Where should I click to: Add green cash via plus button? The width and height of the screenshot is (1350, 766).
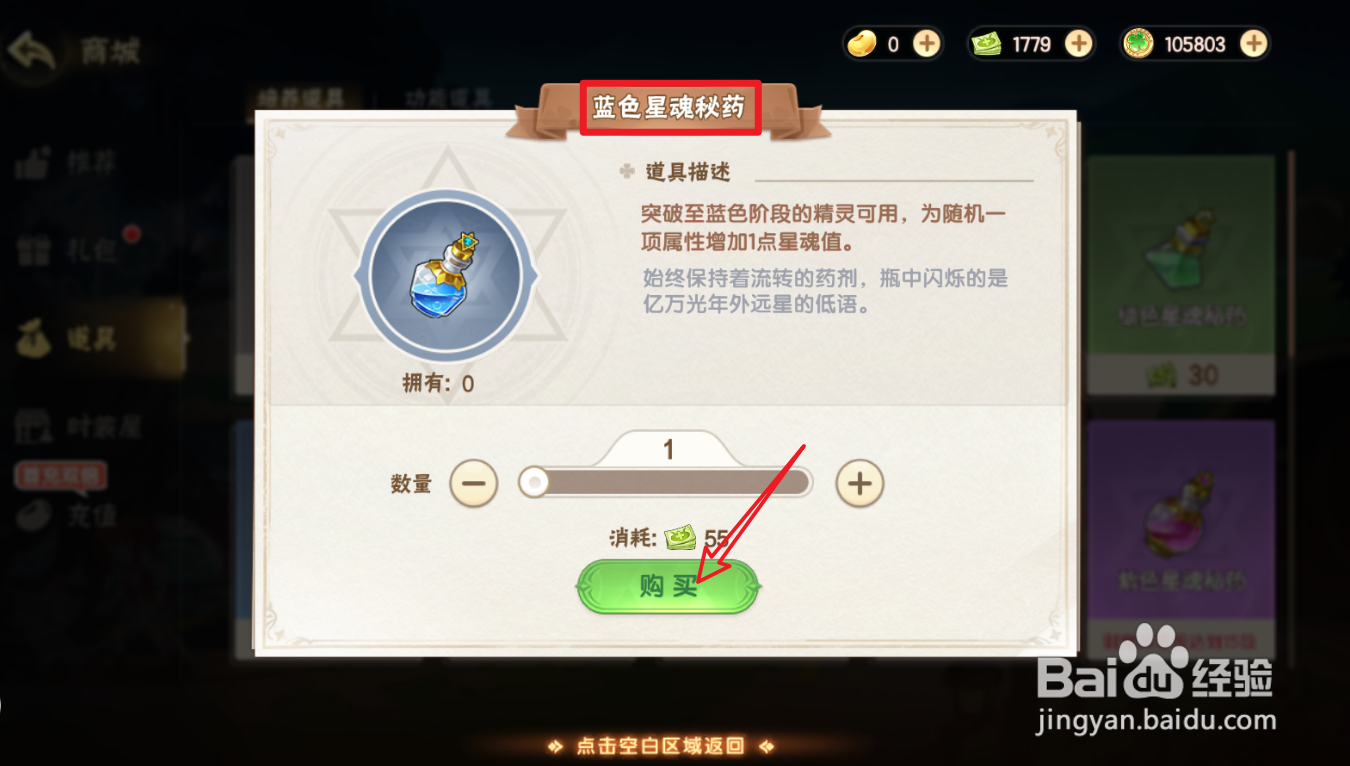[1078, 44]
